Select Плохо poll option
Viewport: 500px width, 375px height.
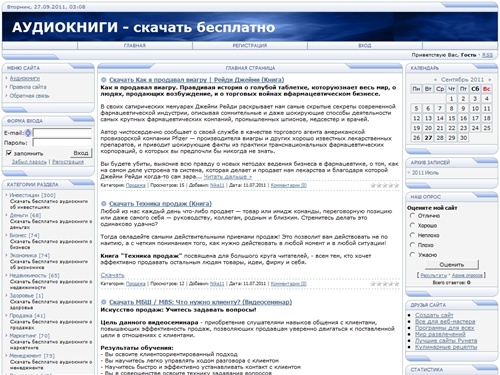[x=412, y=245]
